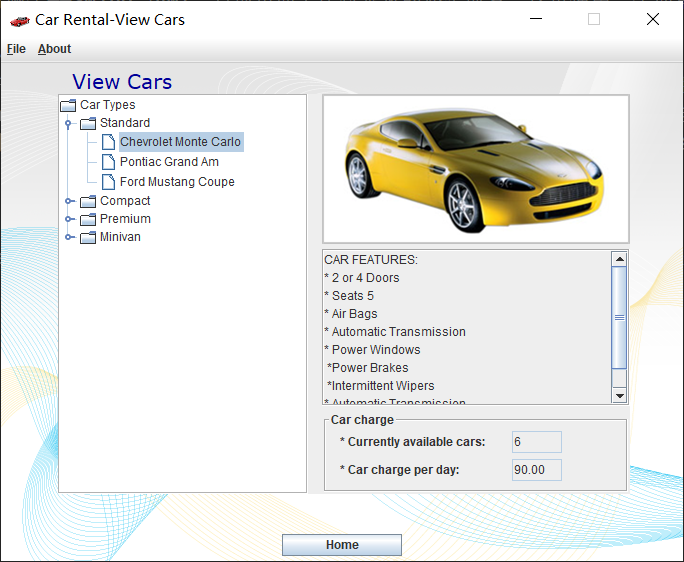Screen dimensions: 684x562
Task: Expand the Premium category node
Action: (x=68, y=219)
